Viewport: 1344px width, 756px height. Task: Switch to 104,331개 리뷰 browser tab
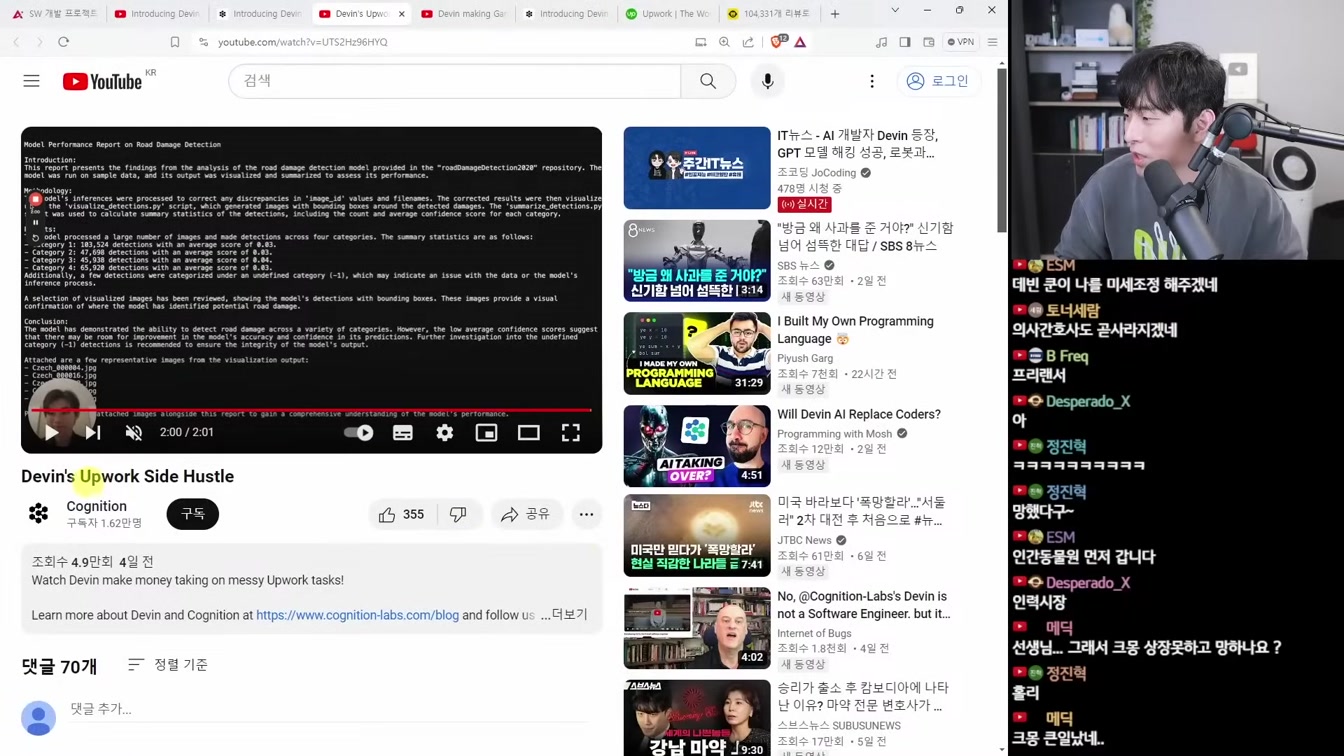(x=770, y=14)
